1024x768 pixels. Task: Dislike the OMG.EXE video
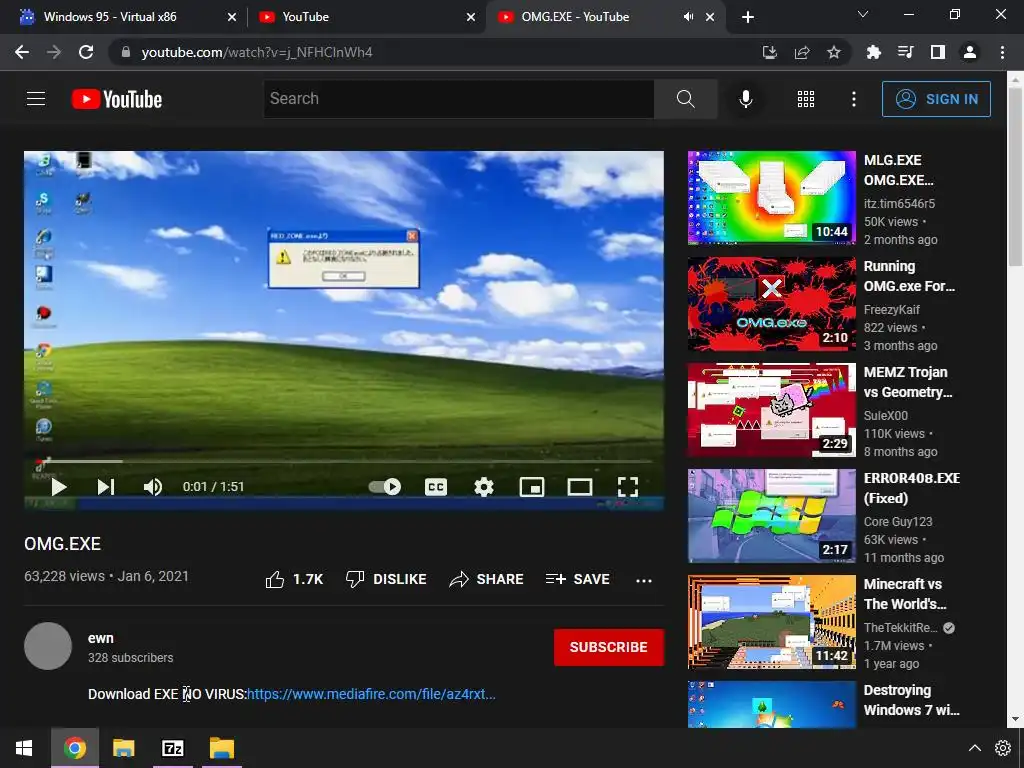[x=386, y=579]
